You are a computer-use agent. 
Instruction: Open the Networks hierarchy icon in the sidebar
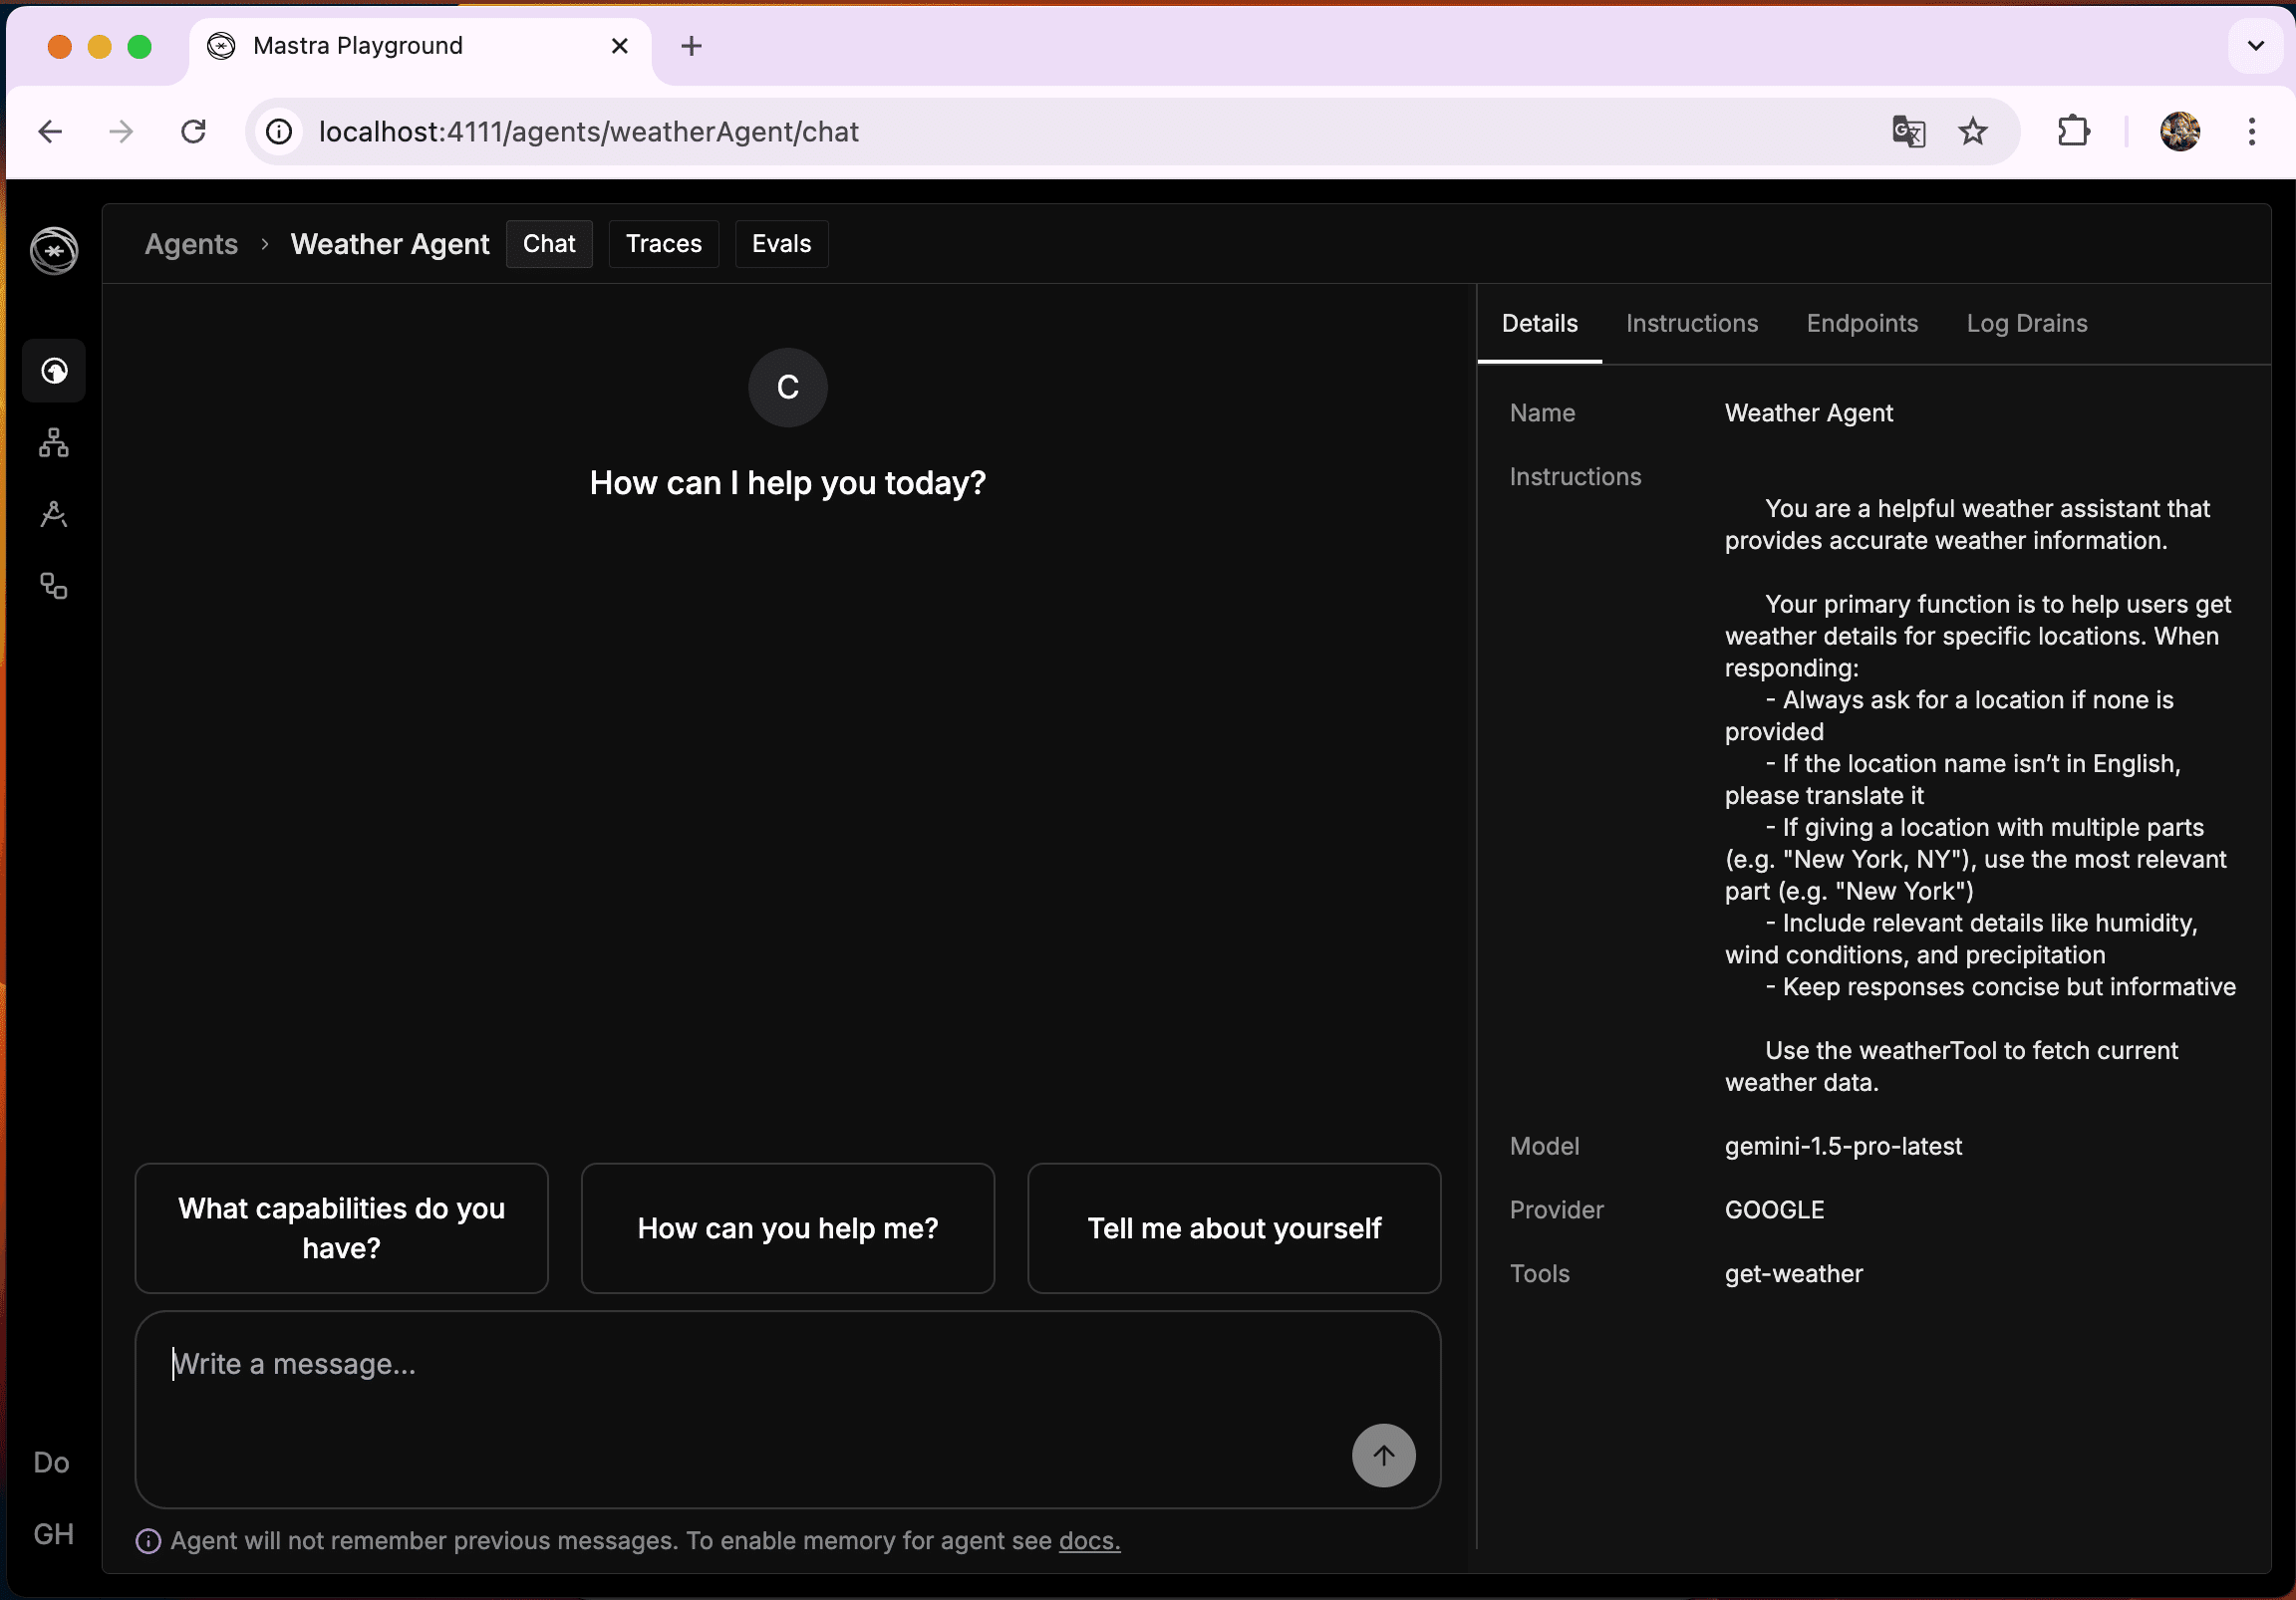pos(54,443)
